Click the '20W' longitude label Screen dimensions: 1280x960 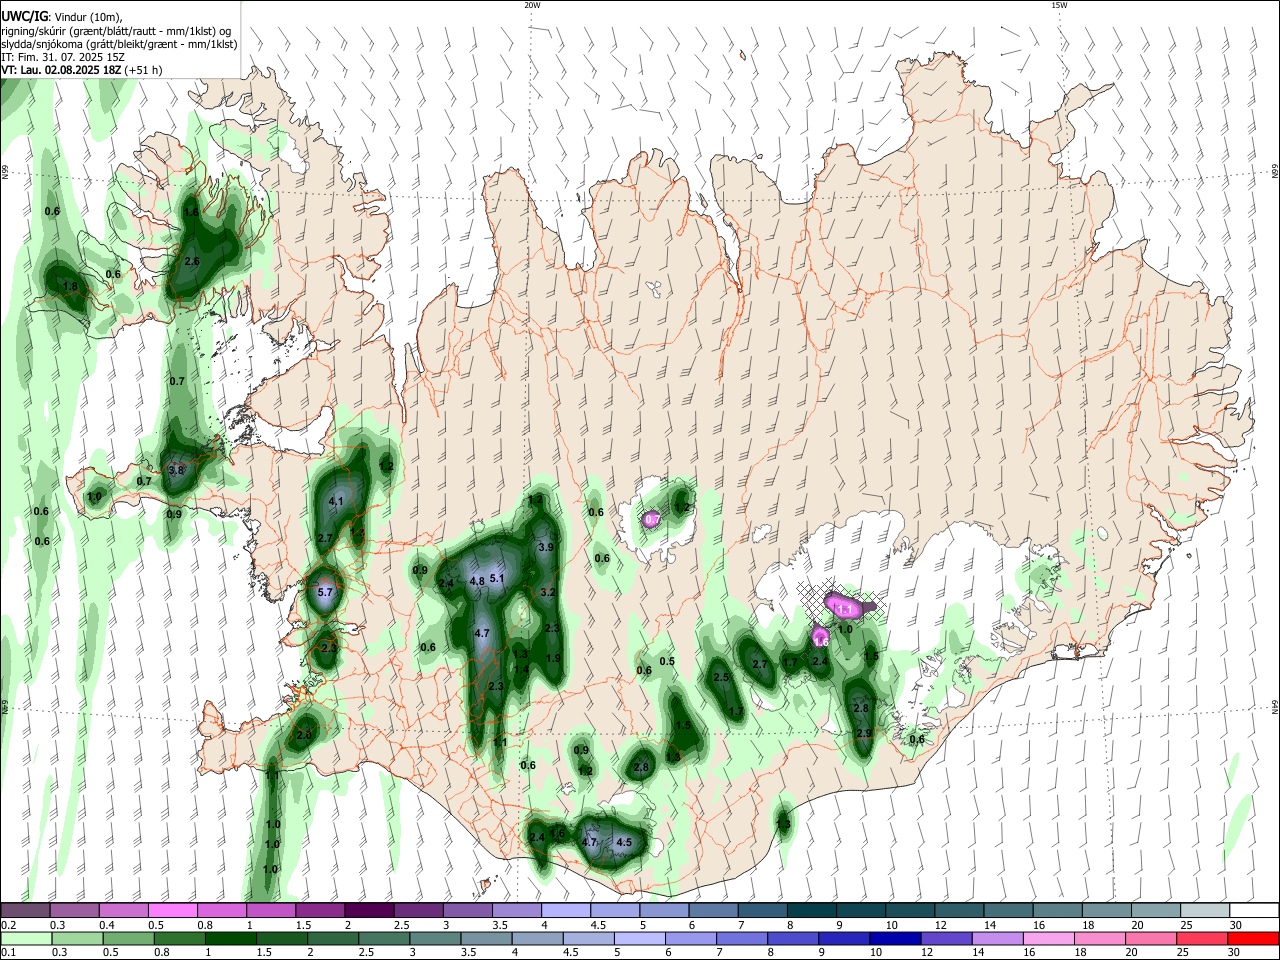[x=533, y=5]
